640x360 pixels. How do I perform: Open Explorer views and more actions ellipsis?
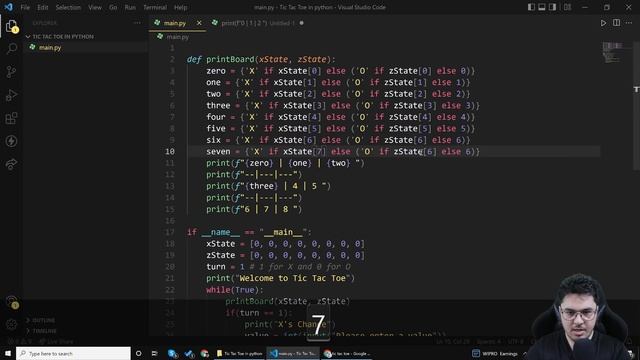(x=137, y=23)
